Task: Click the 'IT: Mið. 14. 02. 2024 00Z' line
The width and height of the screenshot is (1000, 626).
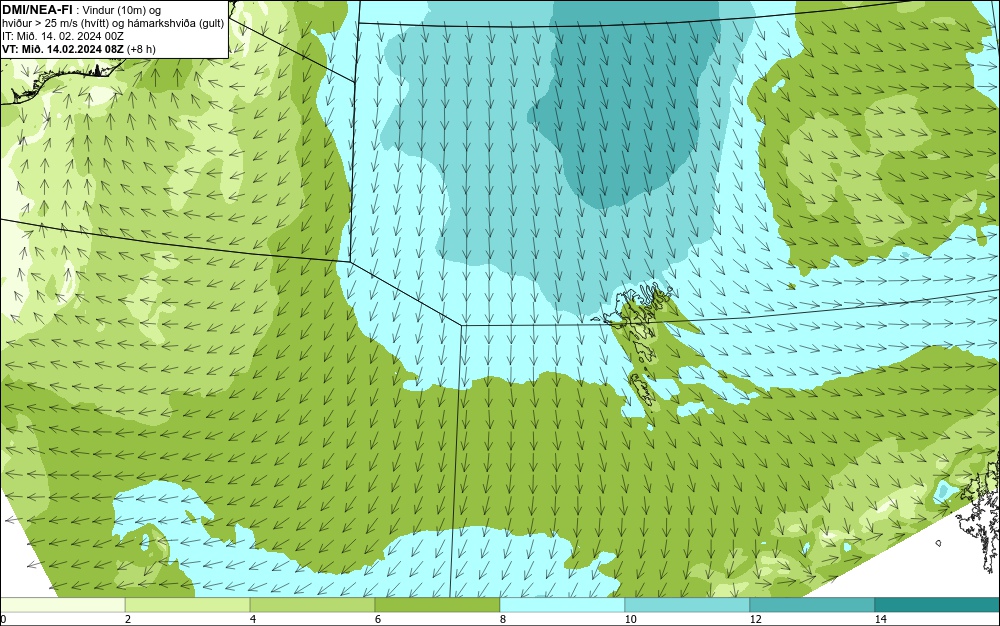Action: [62, 36]
